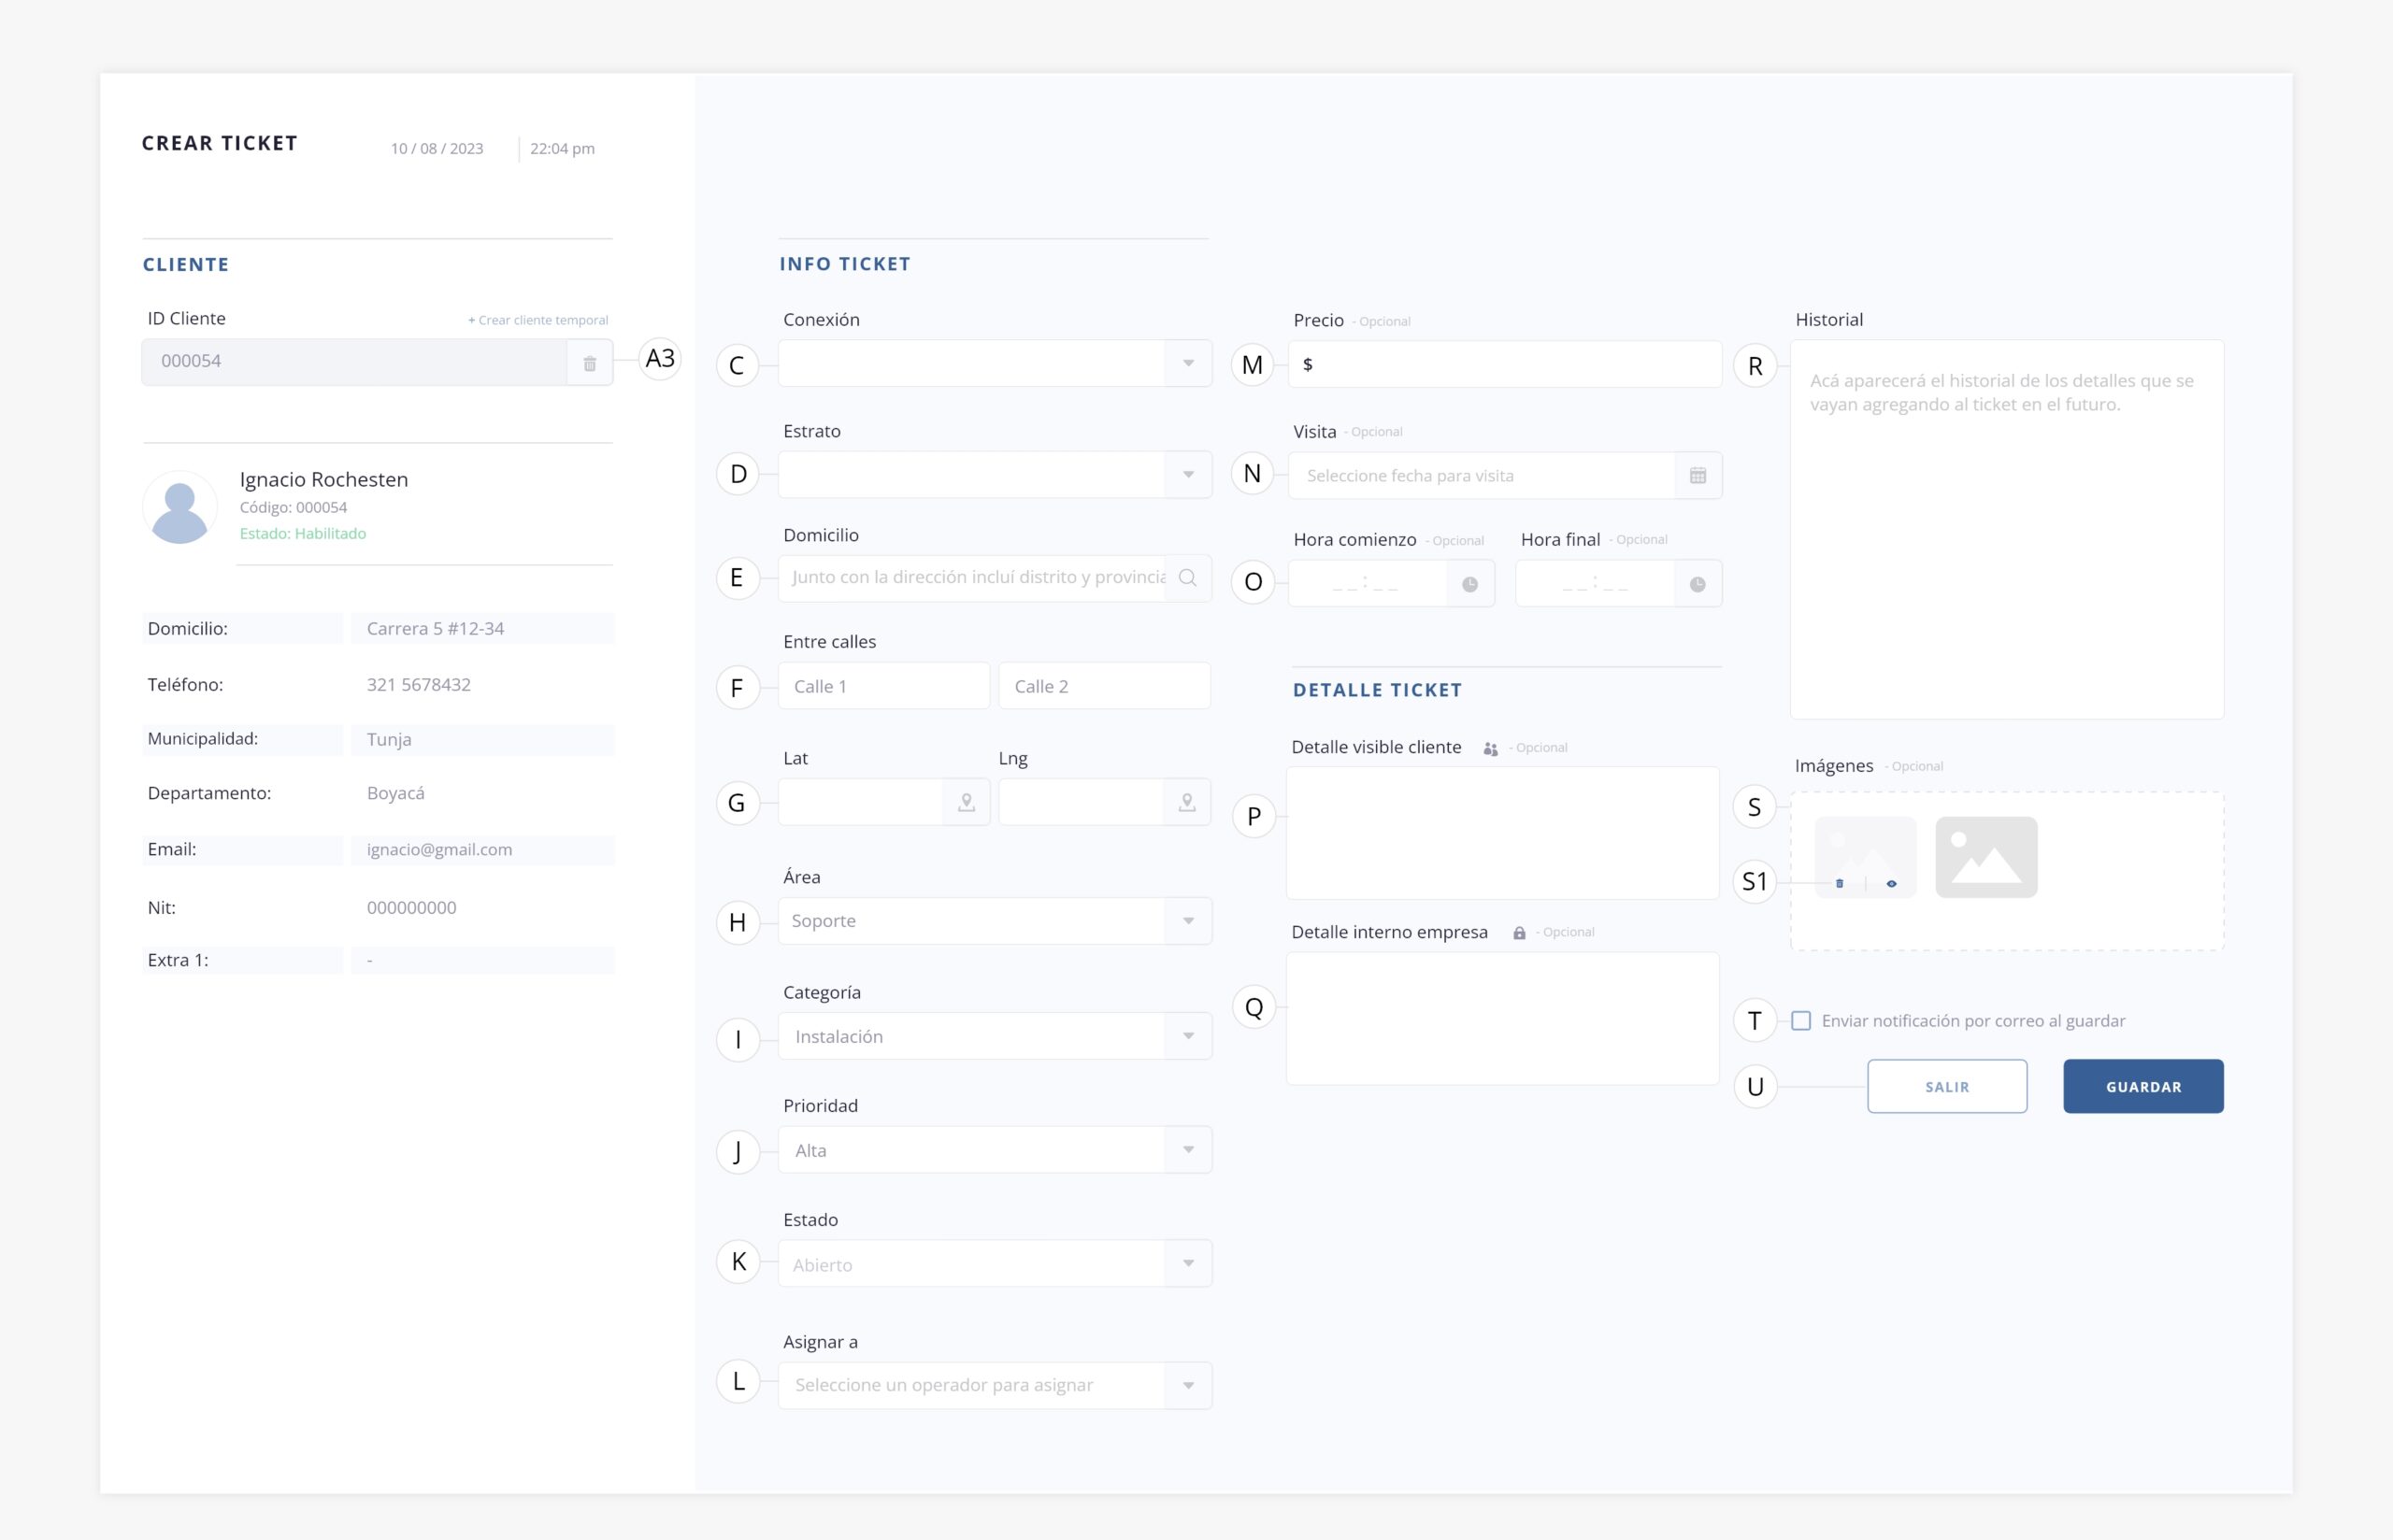Enable Enviar notificación por correo checkbox
Viewport: 2393px width, 1540px height.
1801,1021
